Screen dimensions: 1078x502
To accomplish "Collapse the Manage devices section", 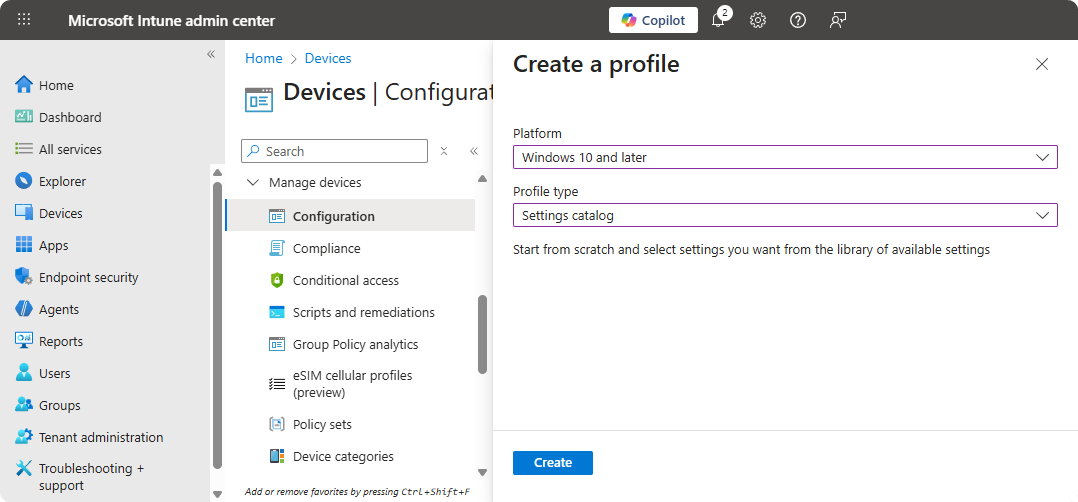I will pos(252,183).
